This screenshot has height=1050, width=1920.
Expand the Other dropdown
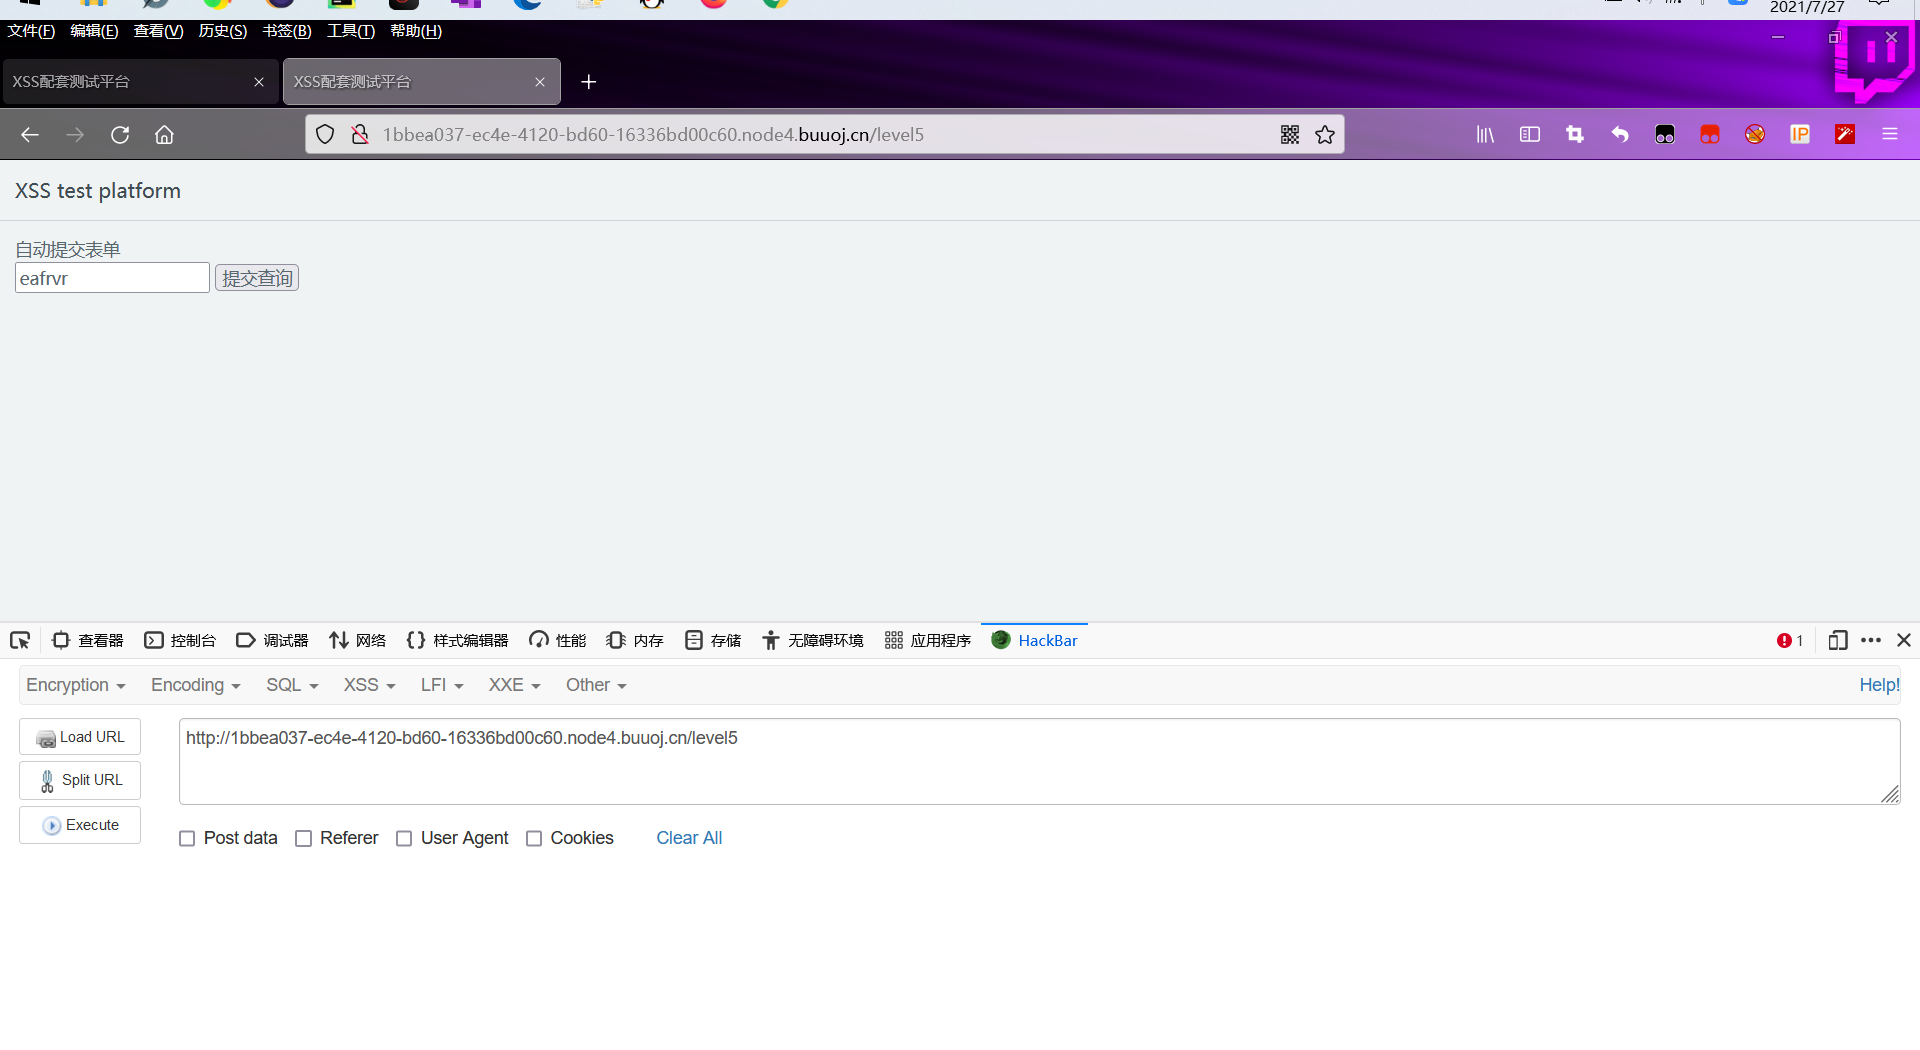pyautogui.click(x=596, y=685)
